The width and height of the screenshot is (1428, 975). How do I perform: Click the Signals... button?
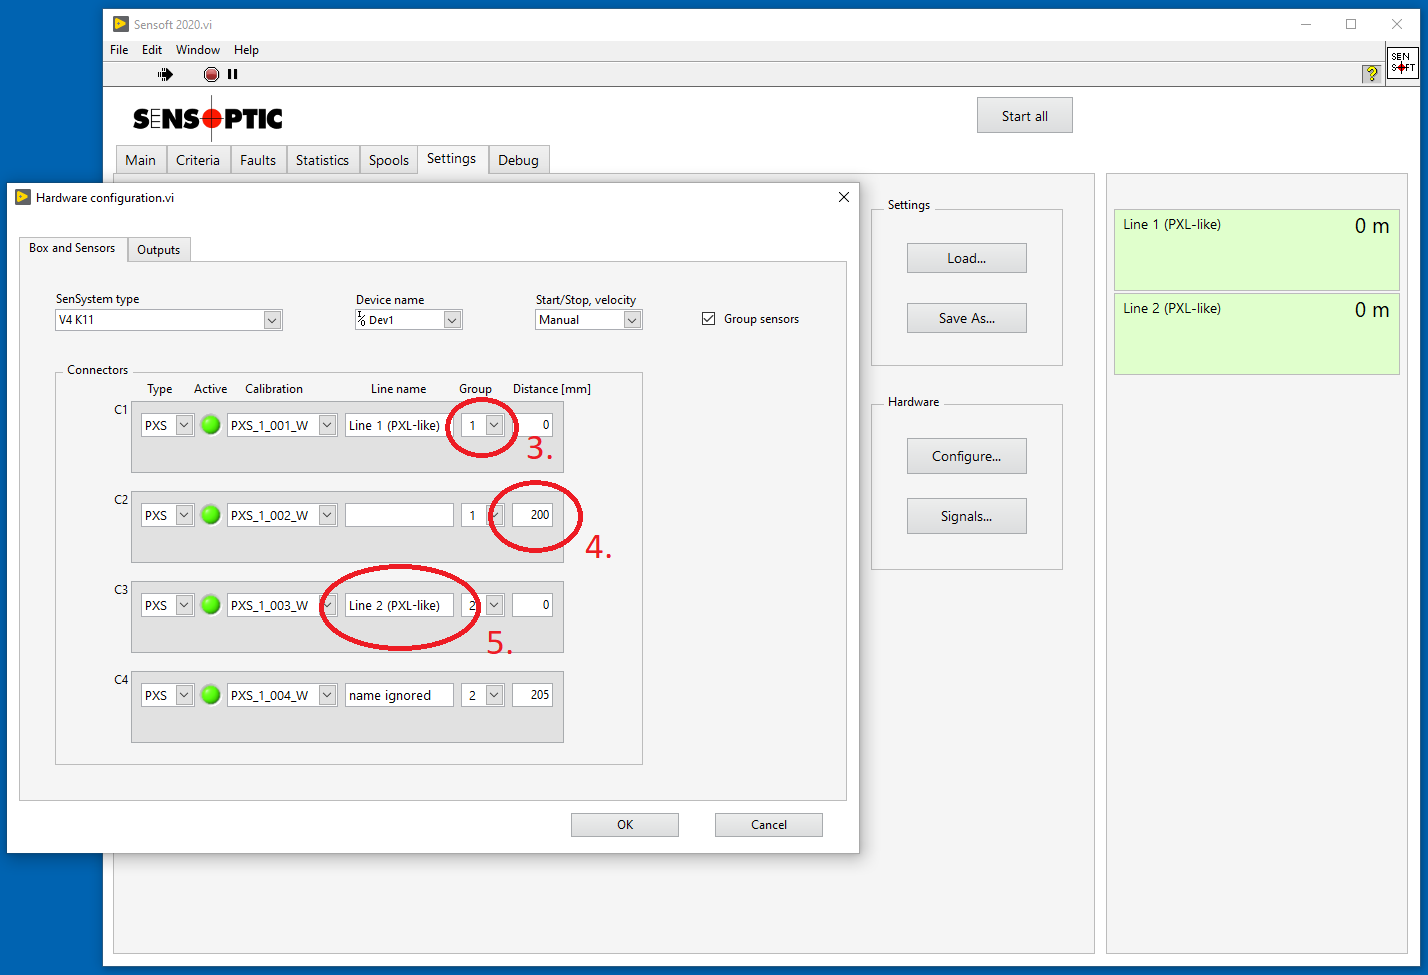click(x=967, y=516)
